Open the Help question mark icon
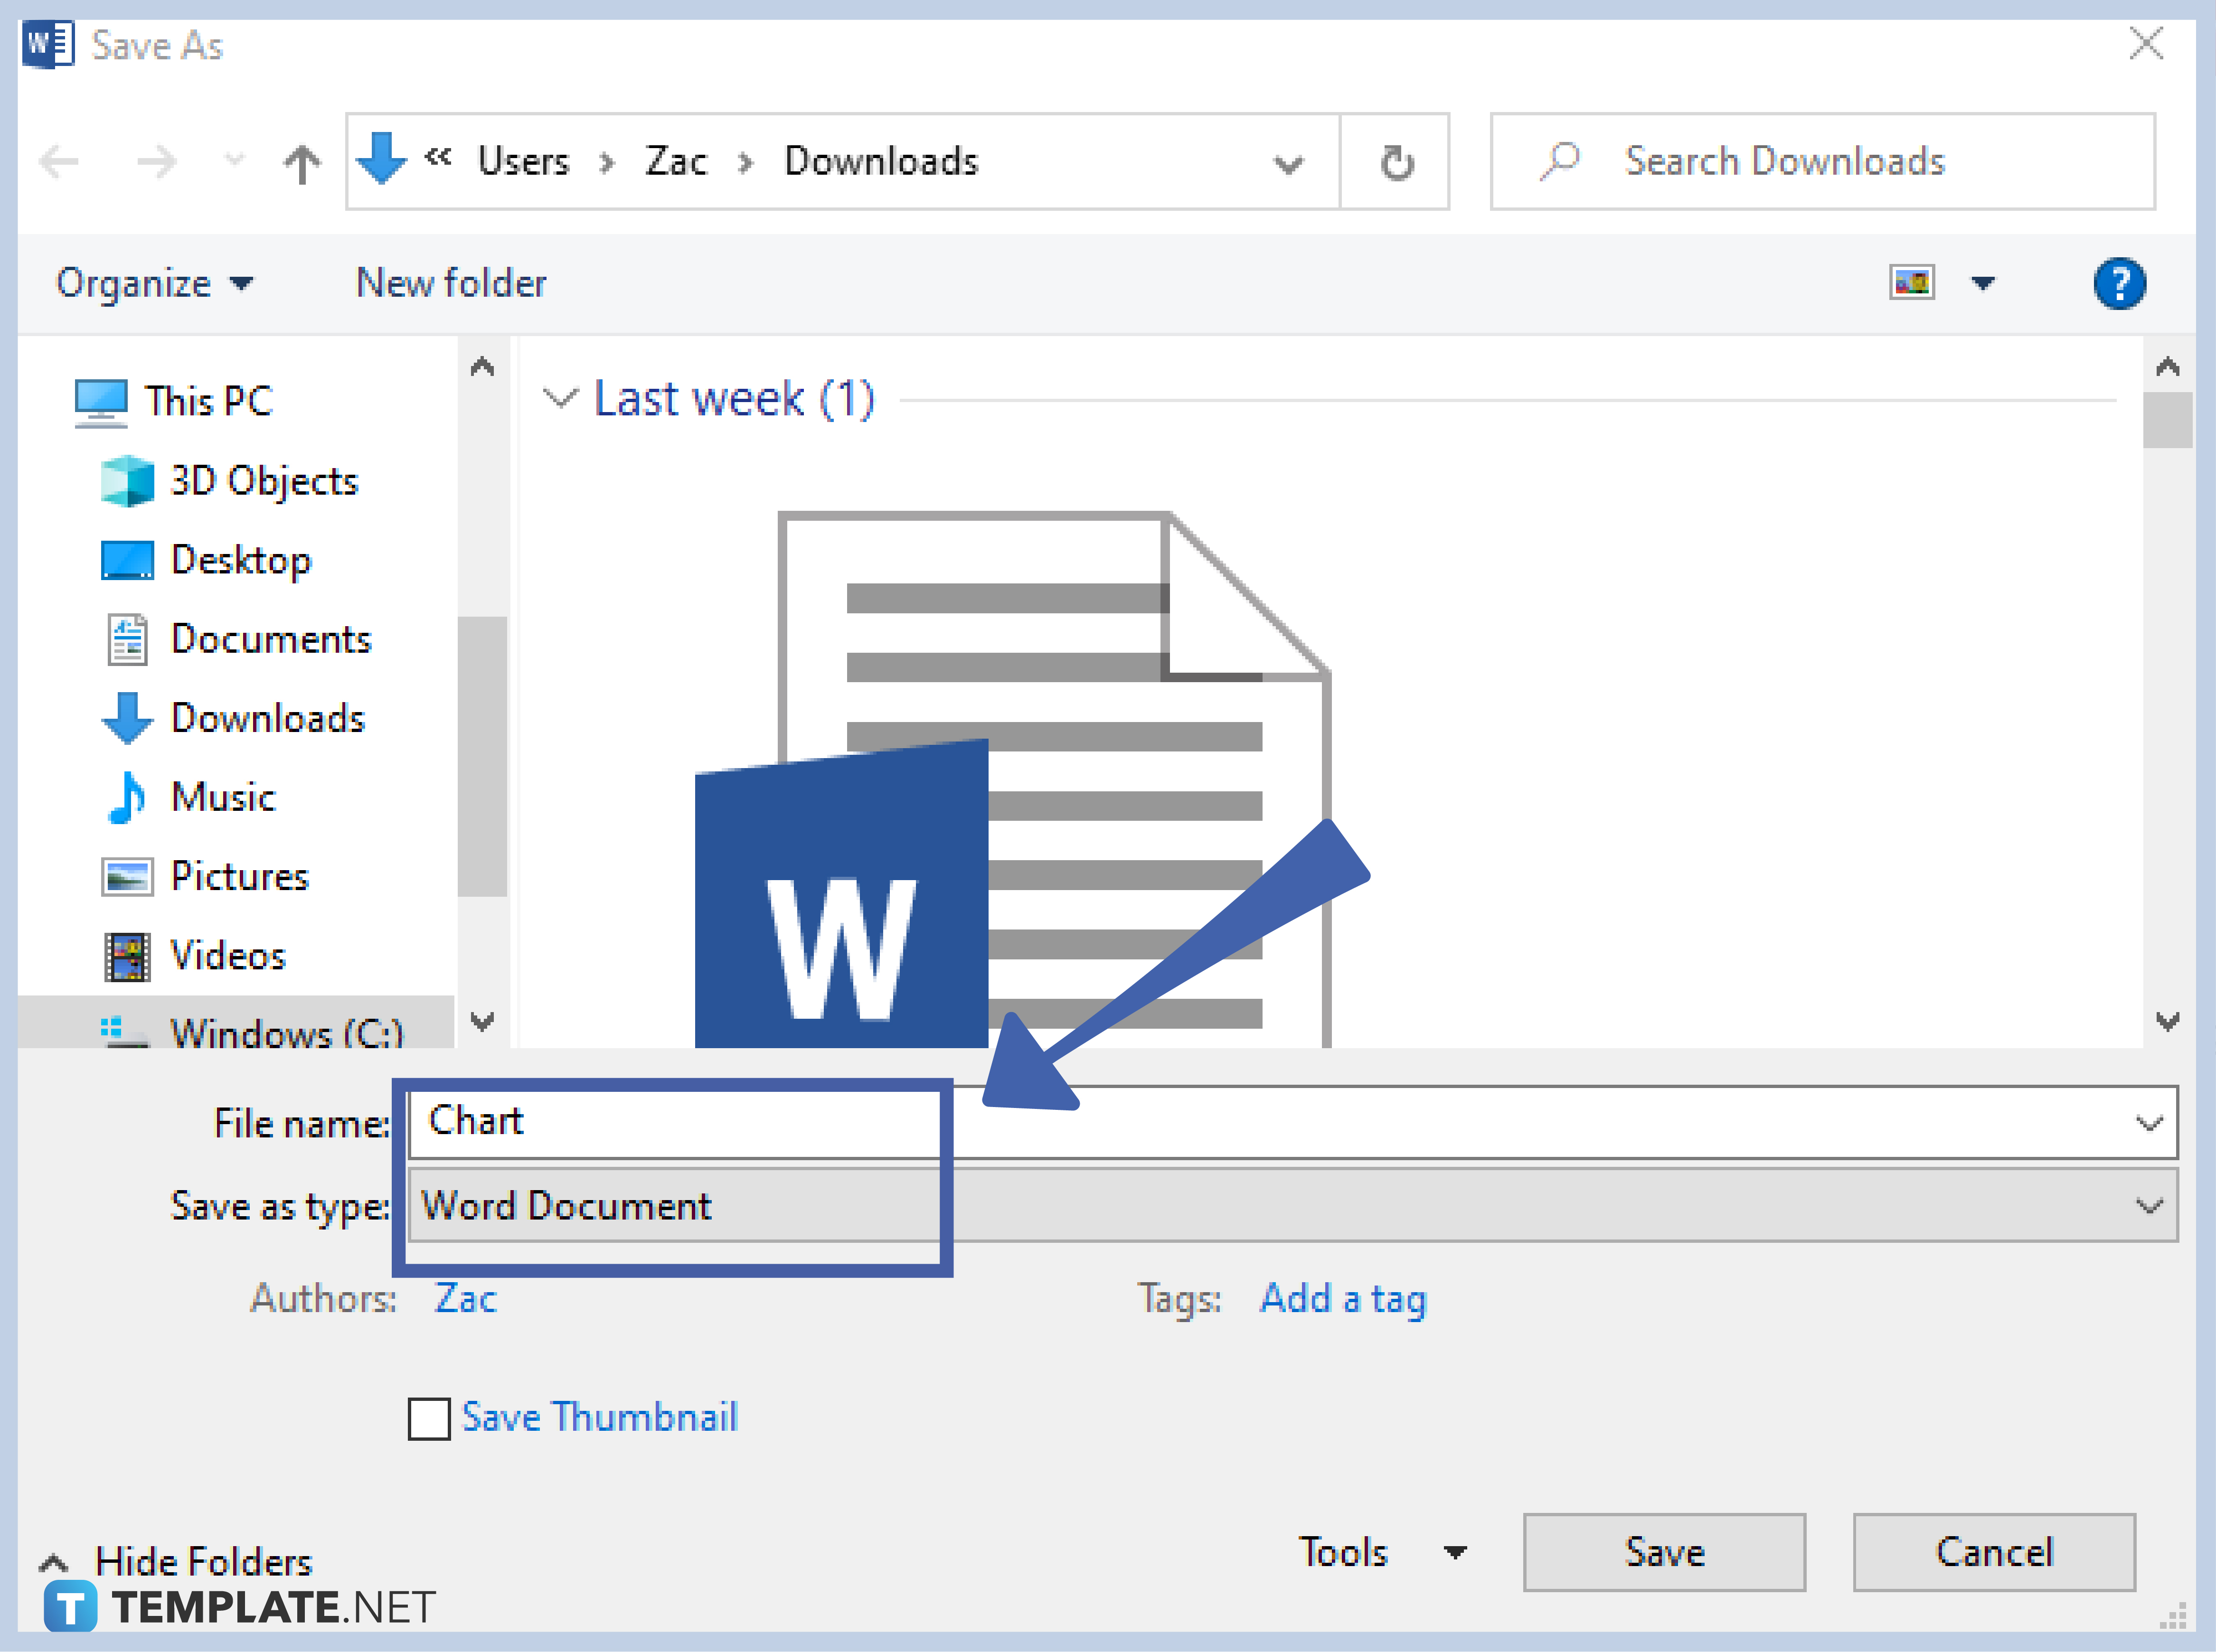2216x1652 pixels. [2121, 283]
